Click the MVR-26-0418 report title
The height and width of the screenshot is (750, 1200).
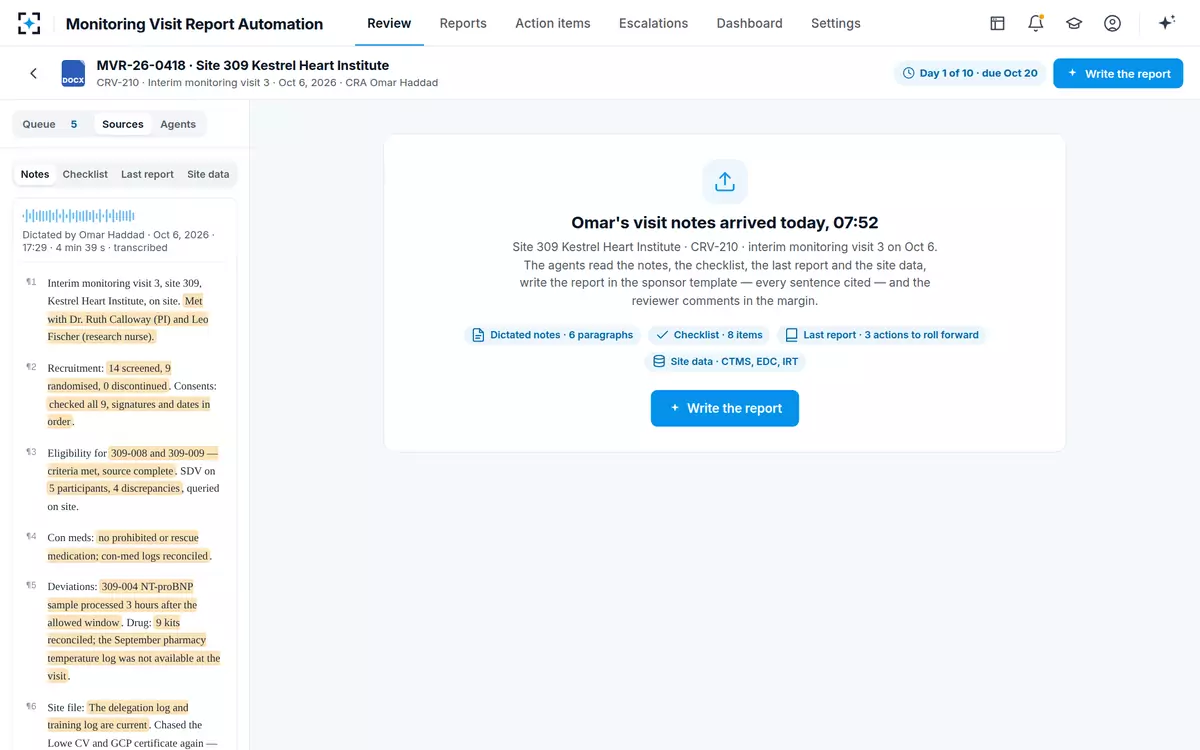click(243, 65)
